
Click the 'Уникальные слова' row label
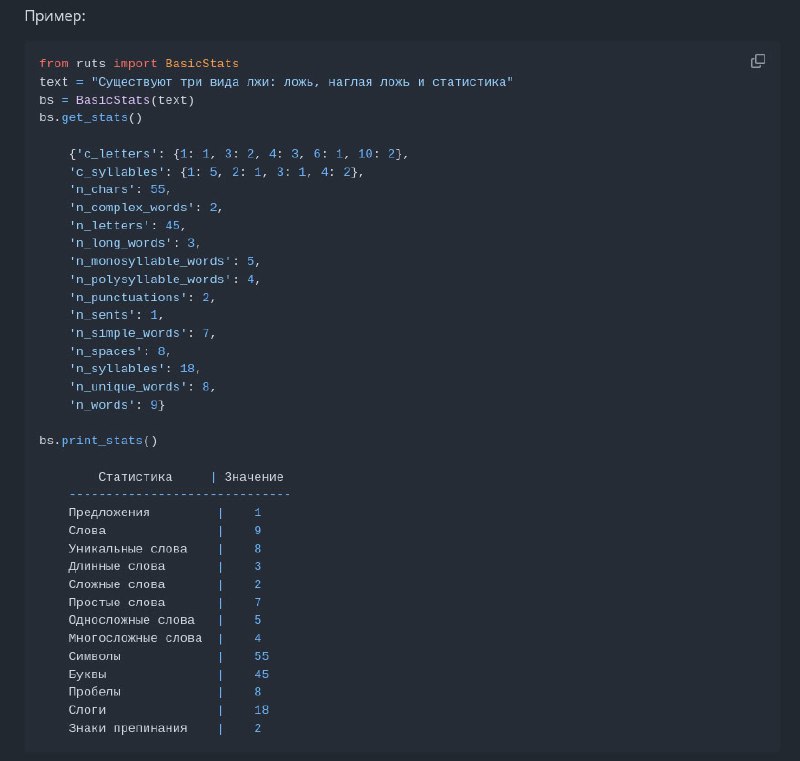point(128,549)
